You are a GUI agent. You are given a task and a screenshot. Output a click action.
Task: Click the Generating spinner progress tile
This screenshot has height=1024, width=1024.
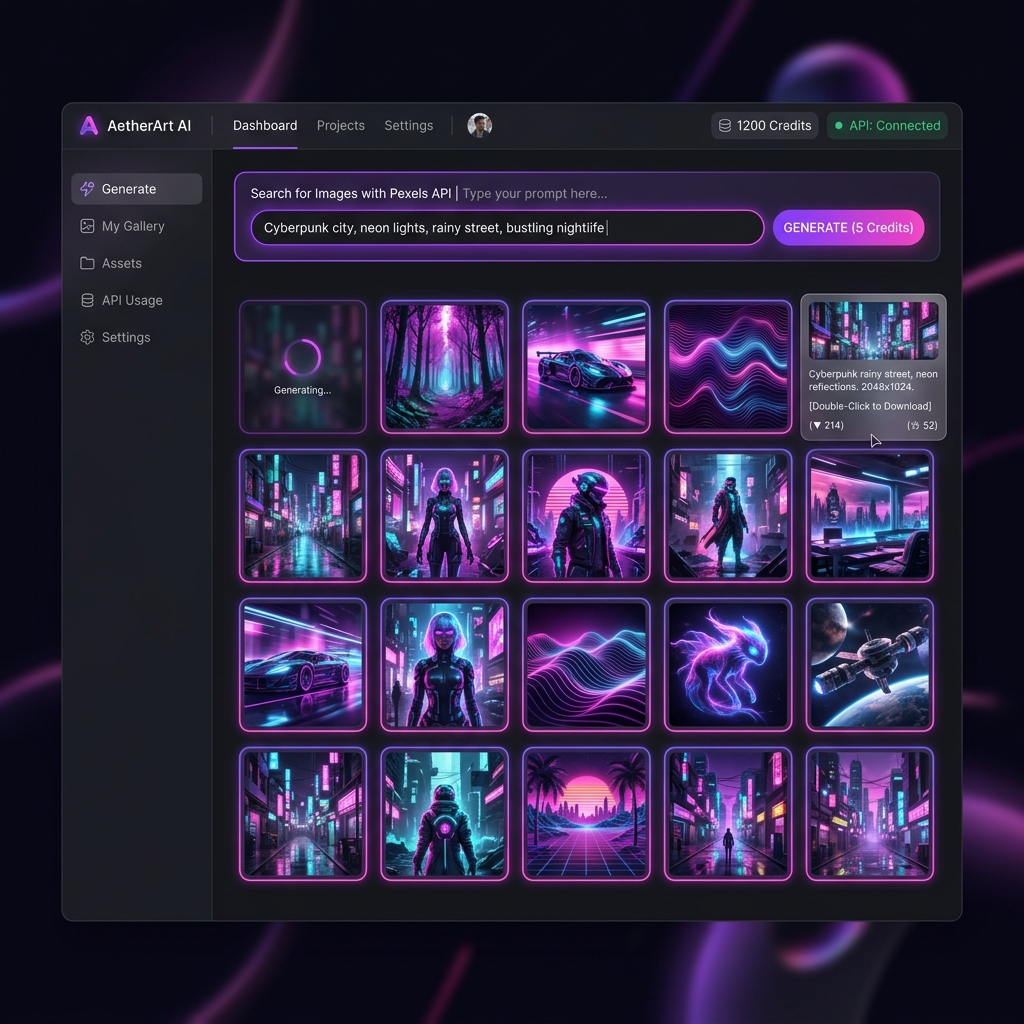click(303, 366)
